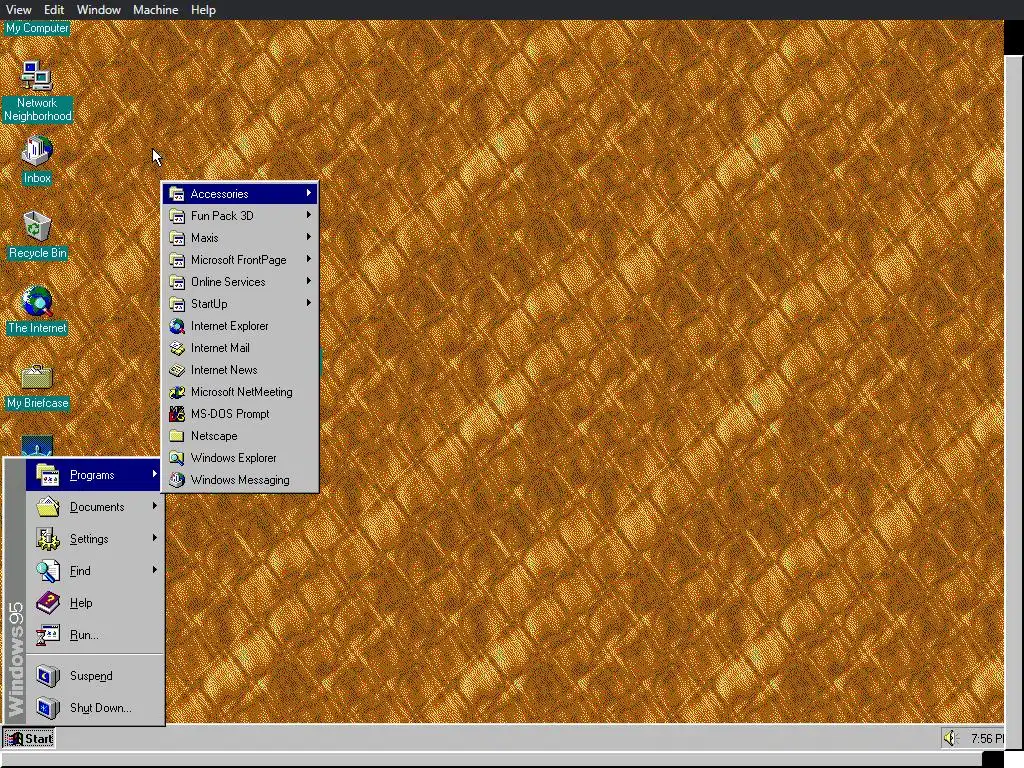Choose the Internet Explorer menu entry
Viewport: 1024px width, 768px height.
point(240,326)
